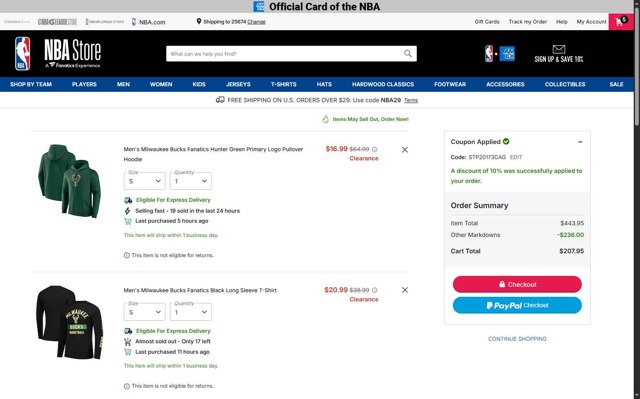This screenshot has width=640, height=399.
Task: Open the T-shirt Size dropdown
Action: [144, 312]
